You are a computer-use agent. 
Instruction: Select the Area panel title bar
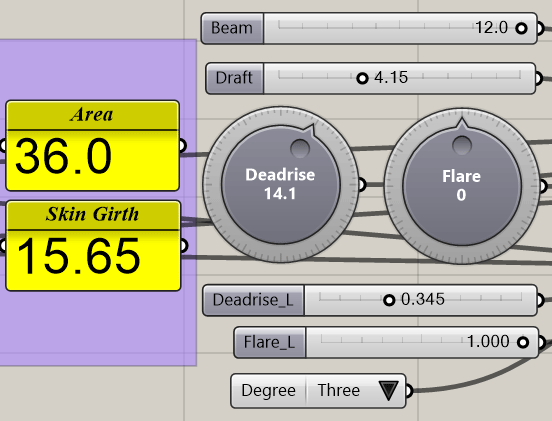(x=93, y=115)
